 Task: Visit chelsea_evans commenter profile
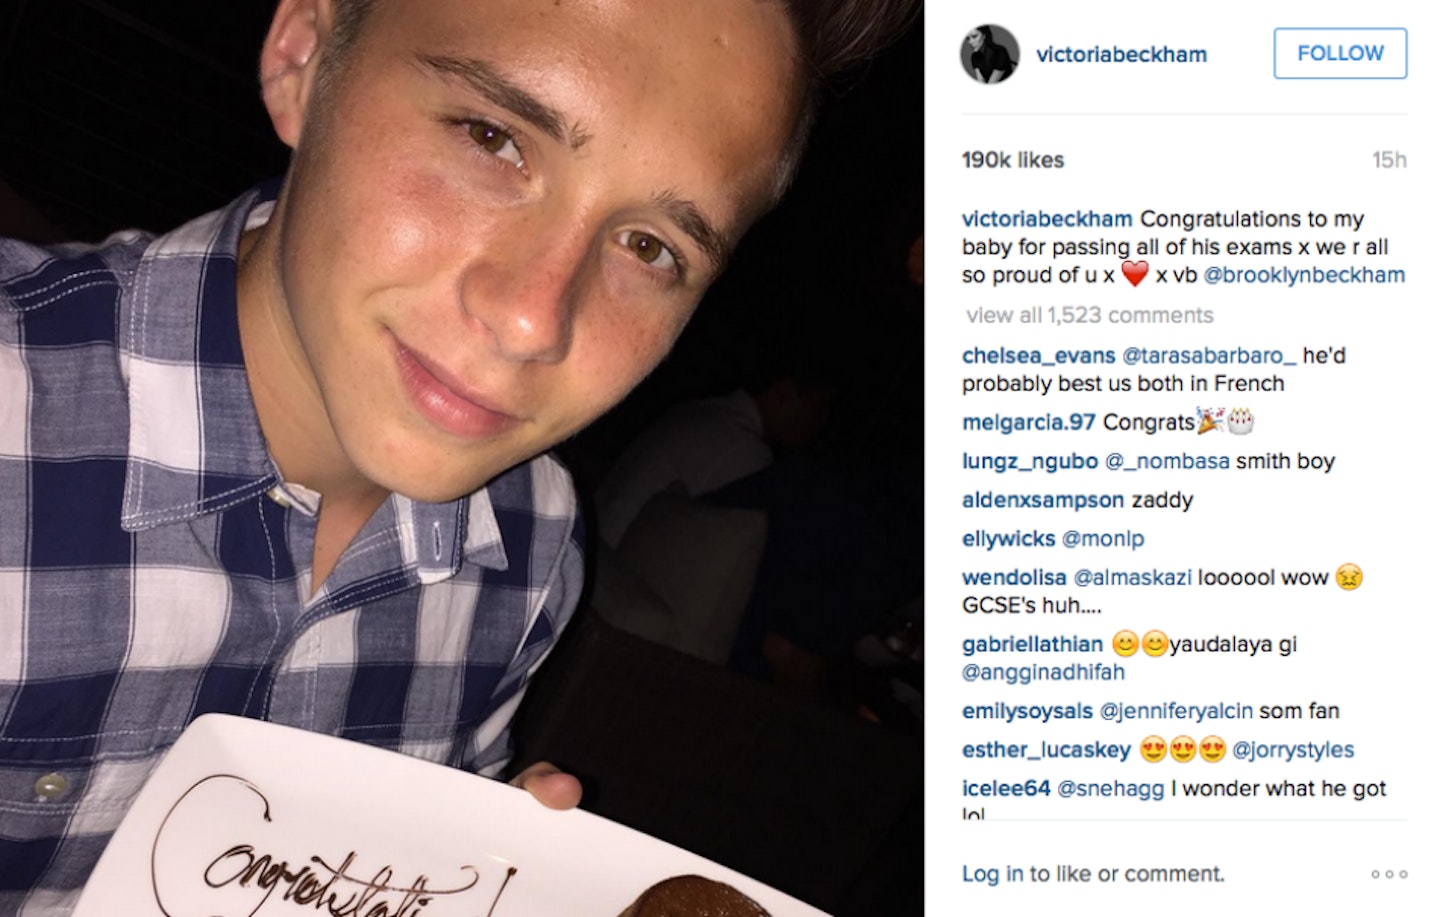[x=1038, y=356]
